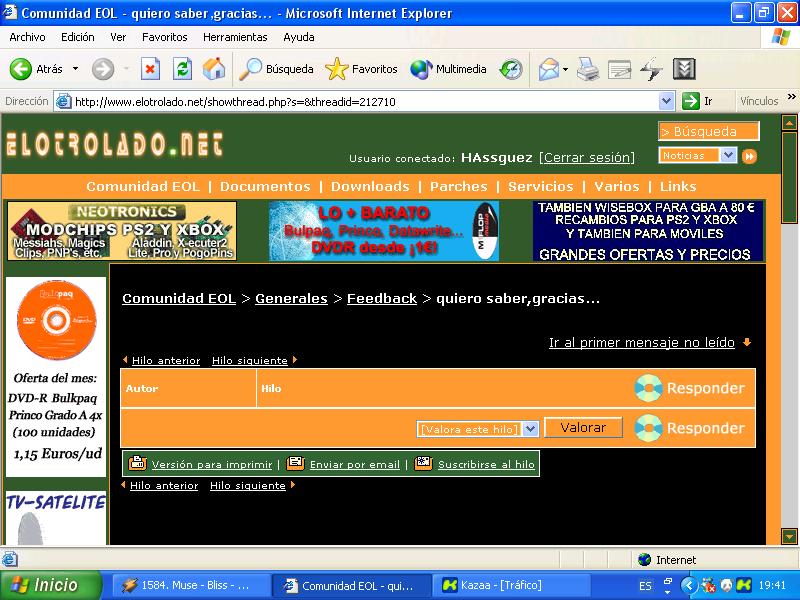Click the tray expand arrow icon

pos(688,585)
